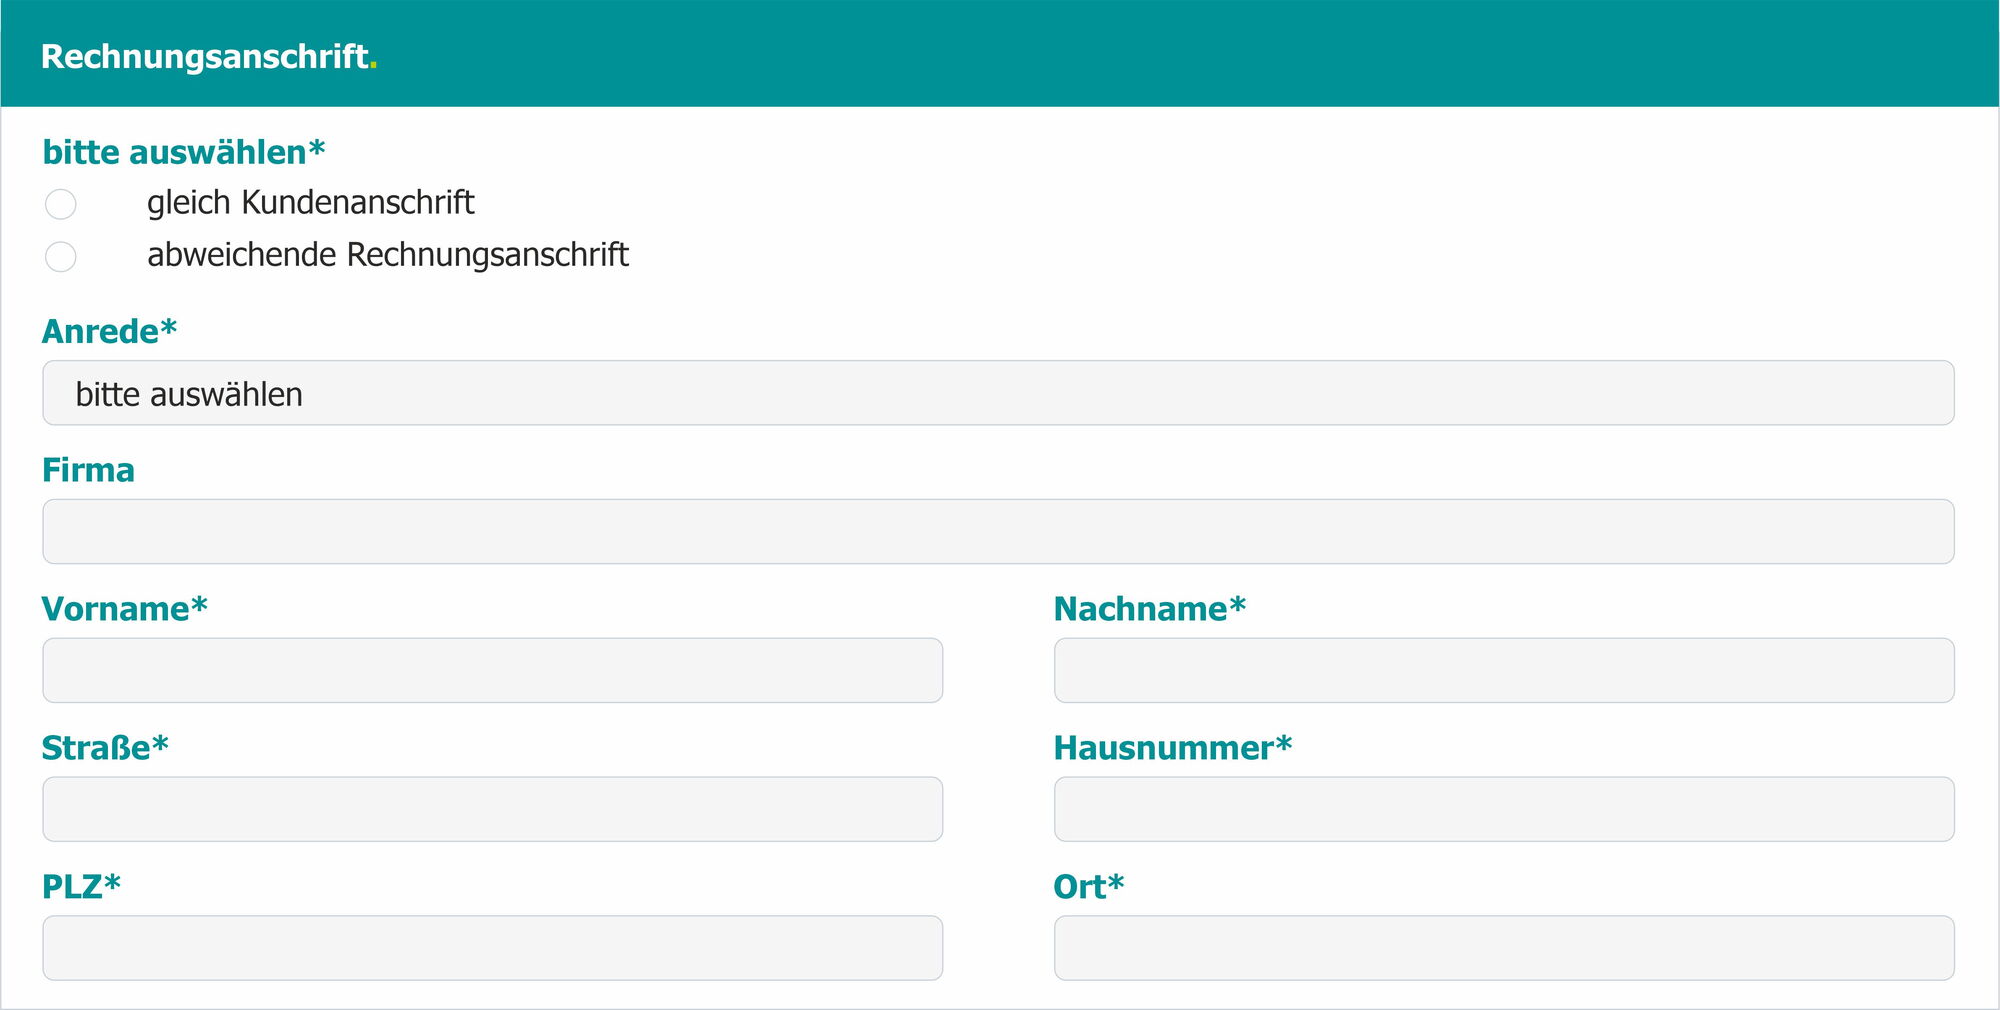
Task: Click the "gleich Kundenanschrift" option text
Action: tap(310, 203)
